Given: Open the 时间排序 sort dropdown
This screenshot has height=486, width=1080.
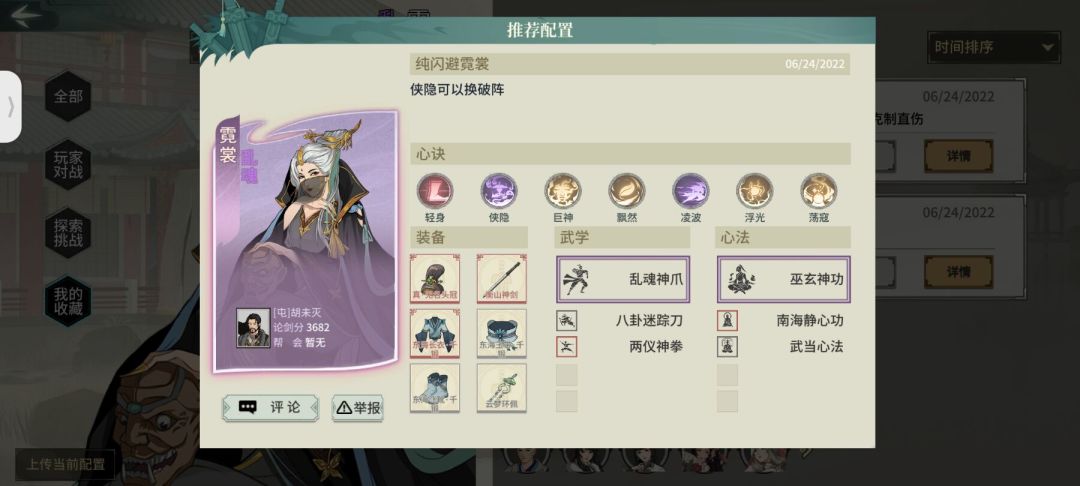Looking at the screenshot, I should tap(994, 47).
